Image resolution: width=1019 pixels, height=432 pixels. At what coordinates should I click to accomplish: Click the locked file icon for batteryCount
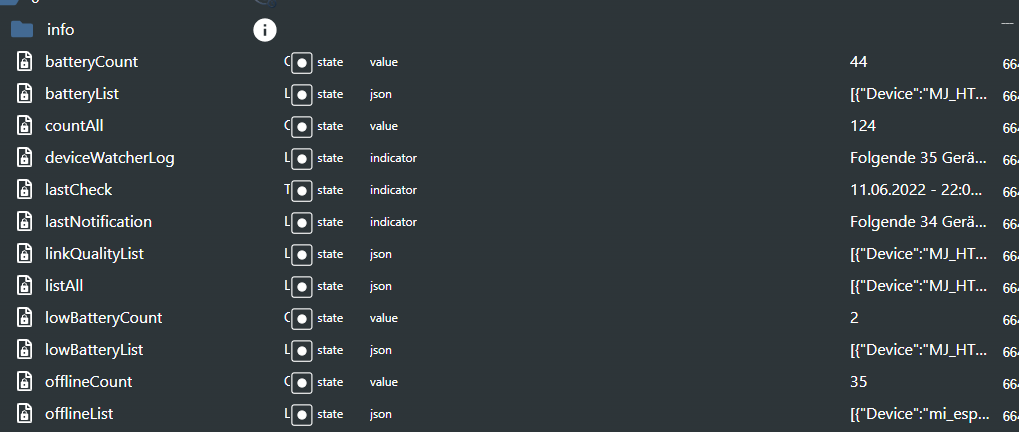click(24, 62)
